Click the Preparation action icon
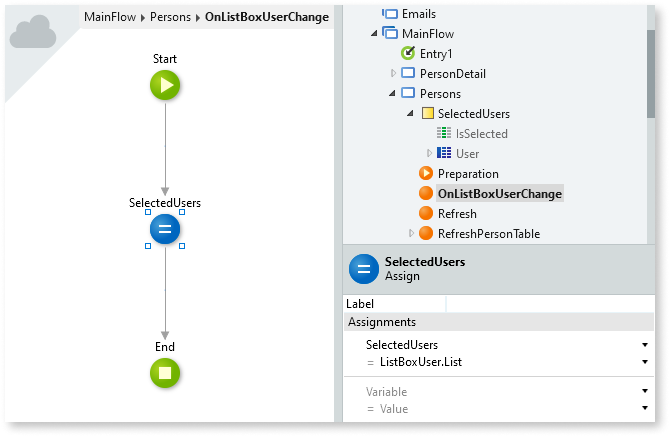The width and height of the screenshot is (670, 437). click(426, 173)
